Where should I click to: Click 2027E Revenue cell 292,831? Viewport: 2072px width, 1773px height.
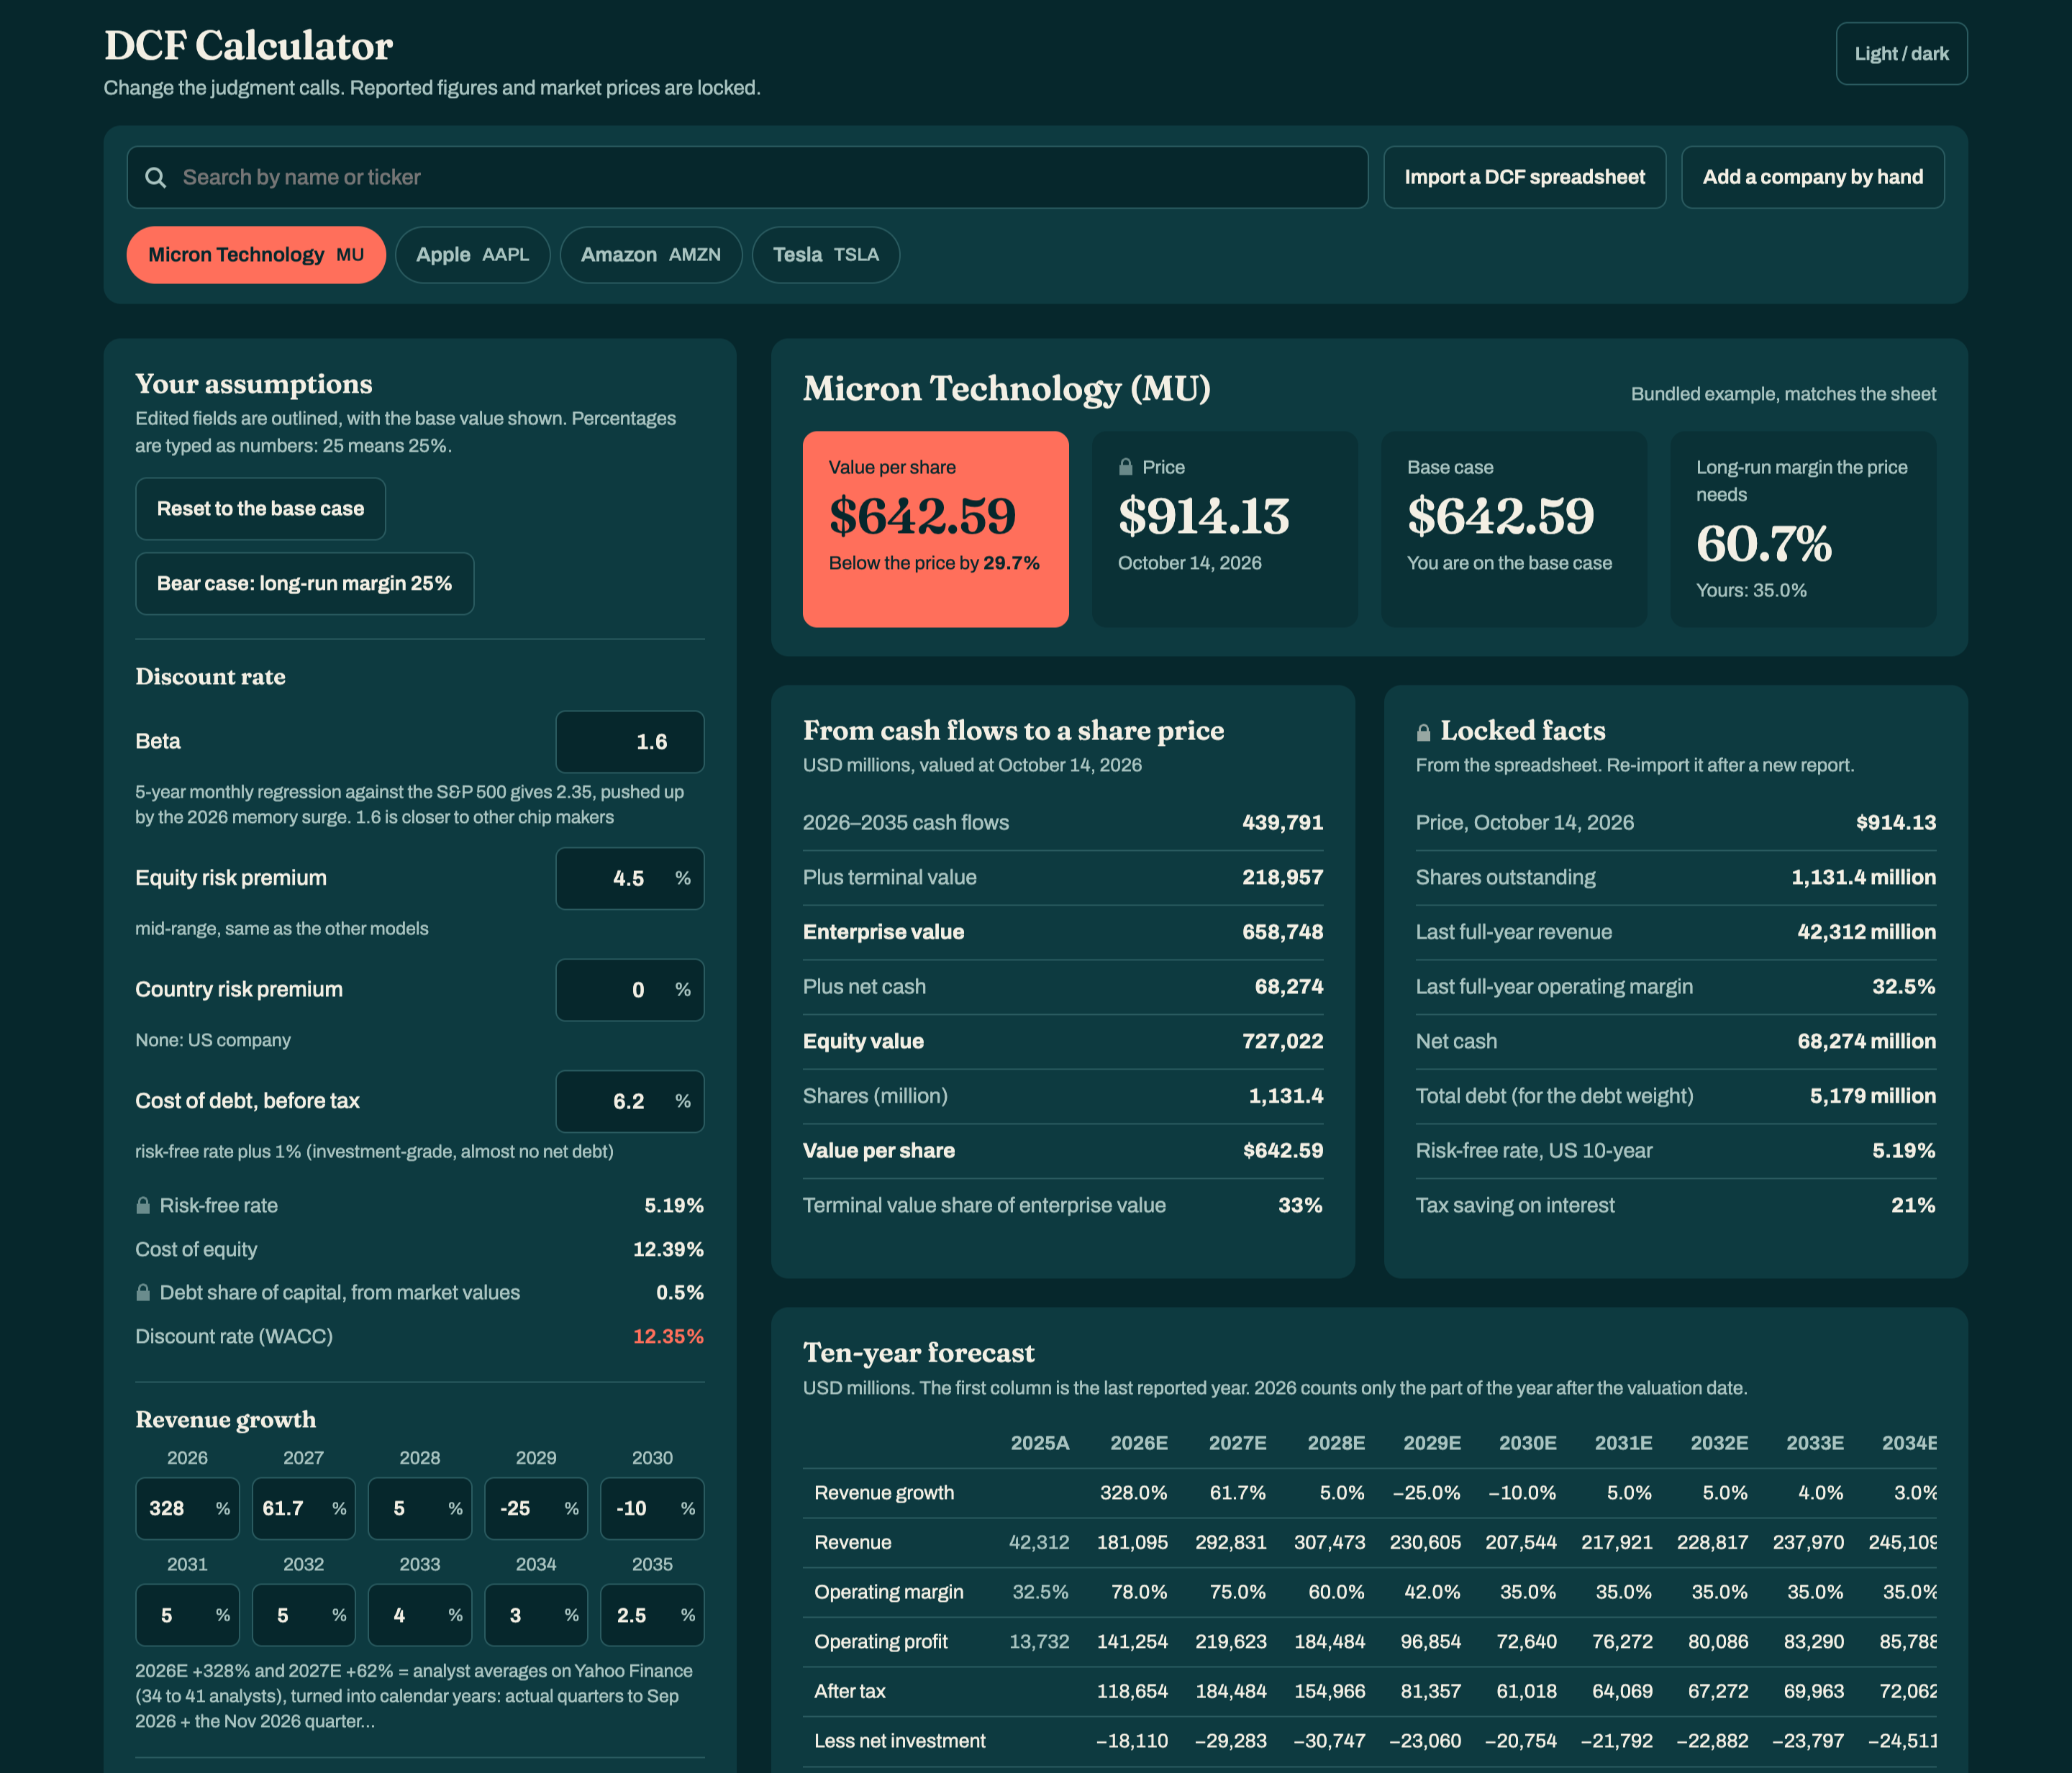pyautogui.click(x=1231, y=1542)
